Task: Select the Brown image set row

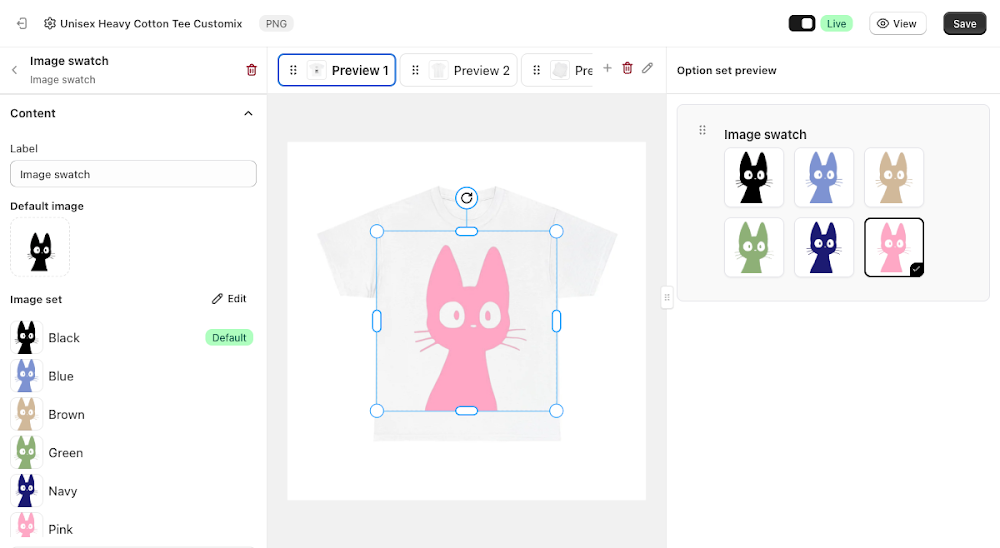Action: [132, 414]
